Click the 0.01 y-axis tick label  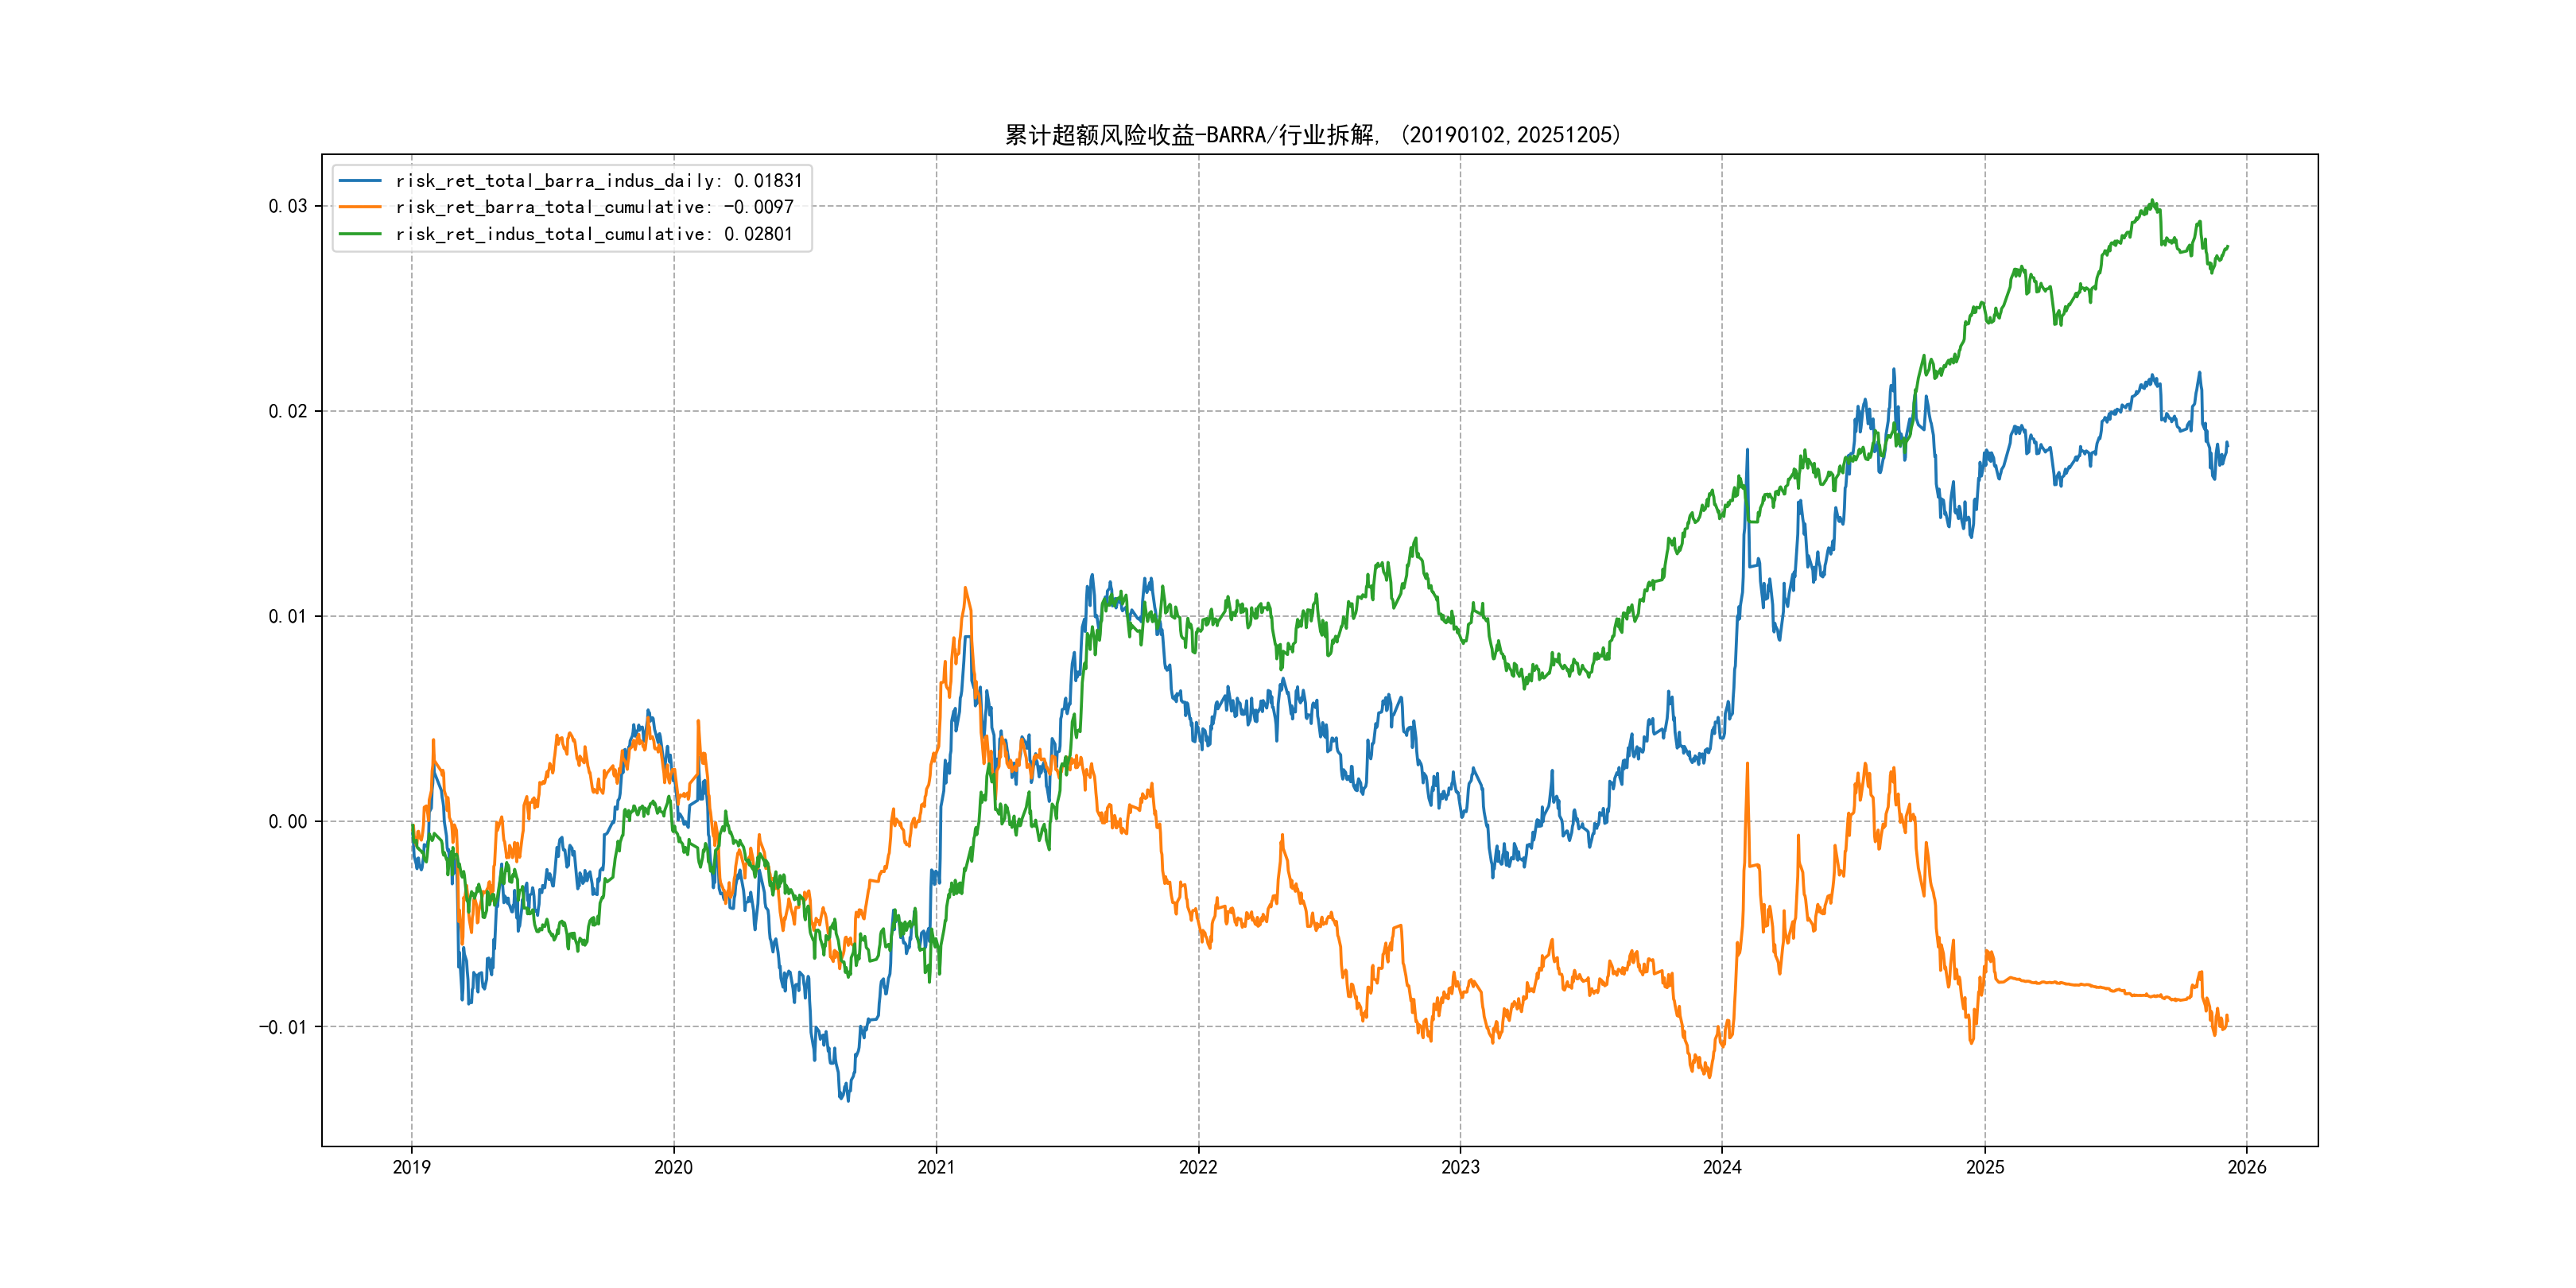pos(287,616)
